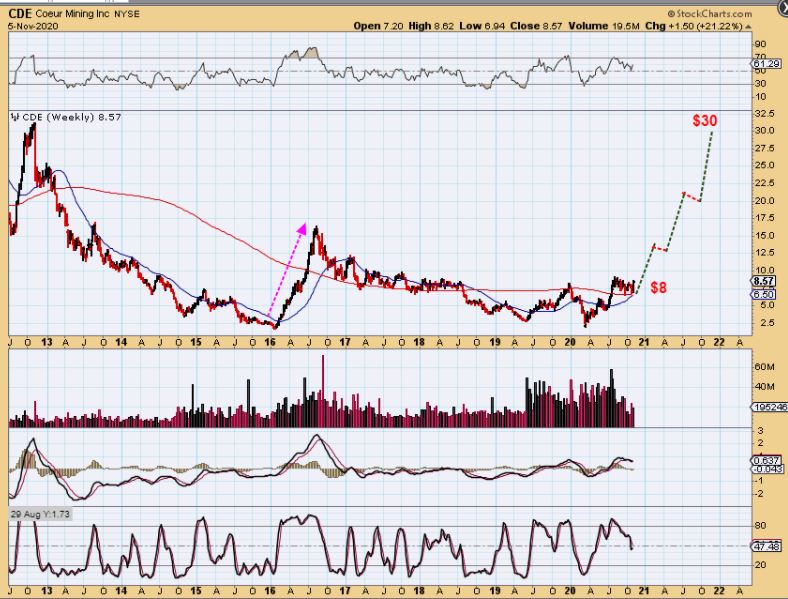Viewport: 788px width, 599px height.
Task: Click the 32.5 price axis label
Action: 764,114
